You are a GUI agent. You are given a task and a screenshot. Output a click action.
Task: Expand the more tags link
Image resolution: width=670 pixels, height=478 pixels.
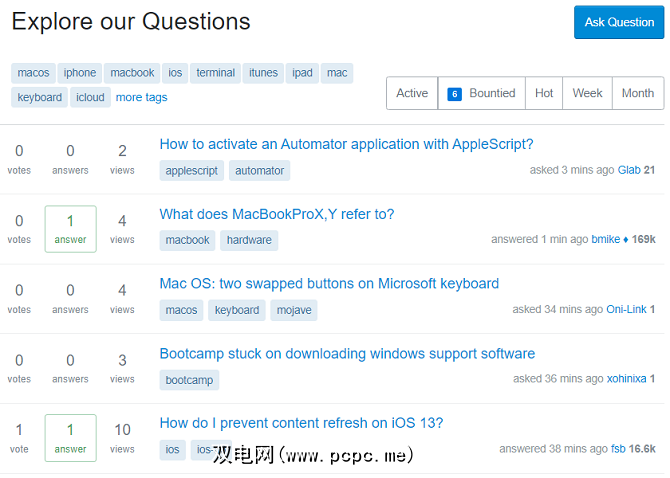coord(141,98)
